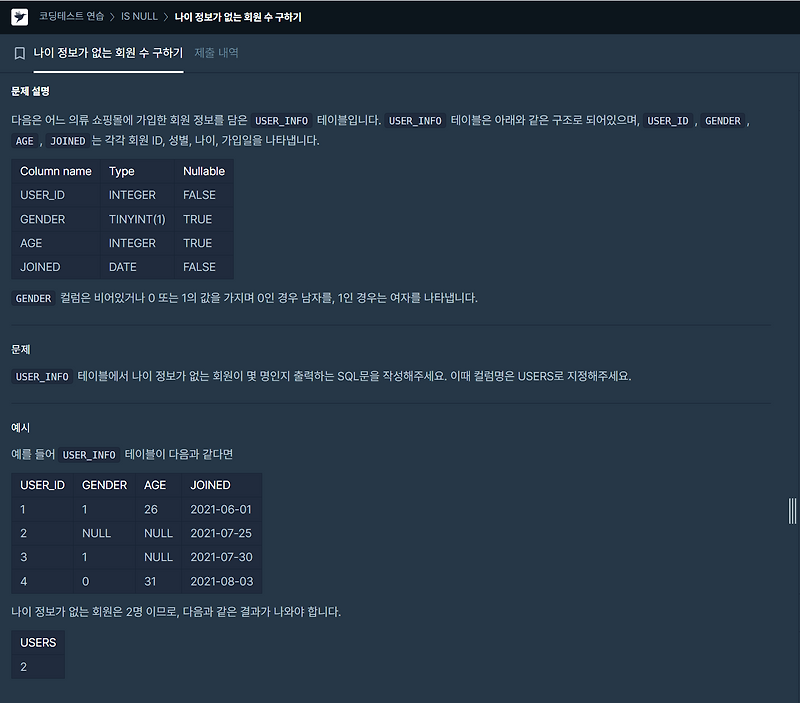Bookmark the problem using the bookmark icon
Screen dimensions: 800x703
pos(19,53)
